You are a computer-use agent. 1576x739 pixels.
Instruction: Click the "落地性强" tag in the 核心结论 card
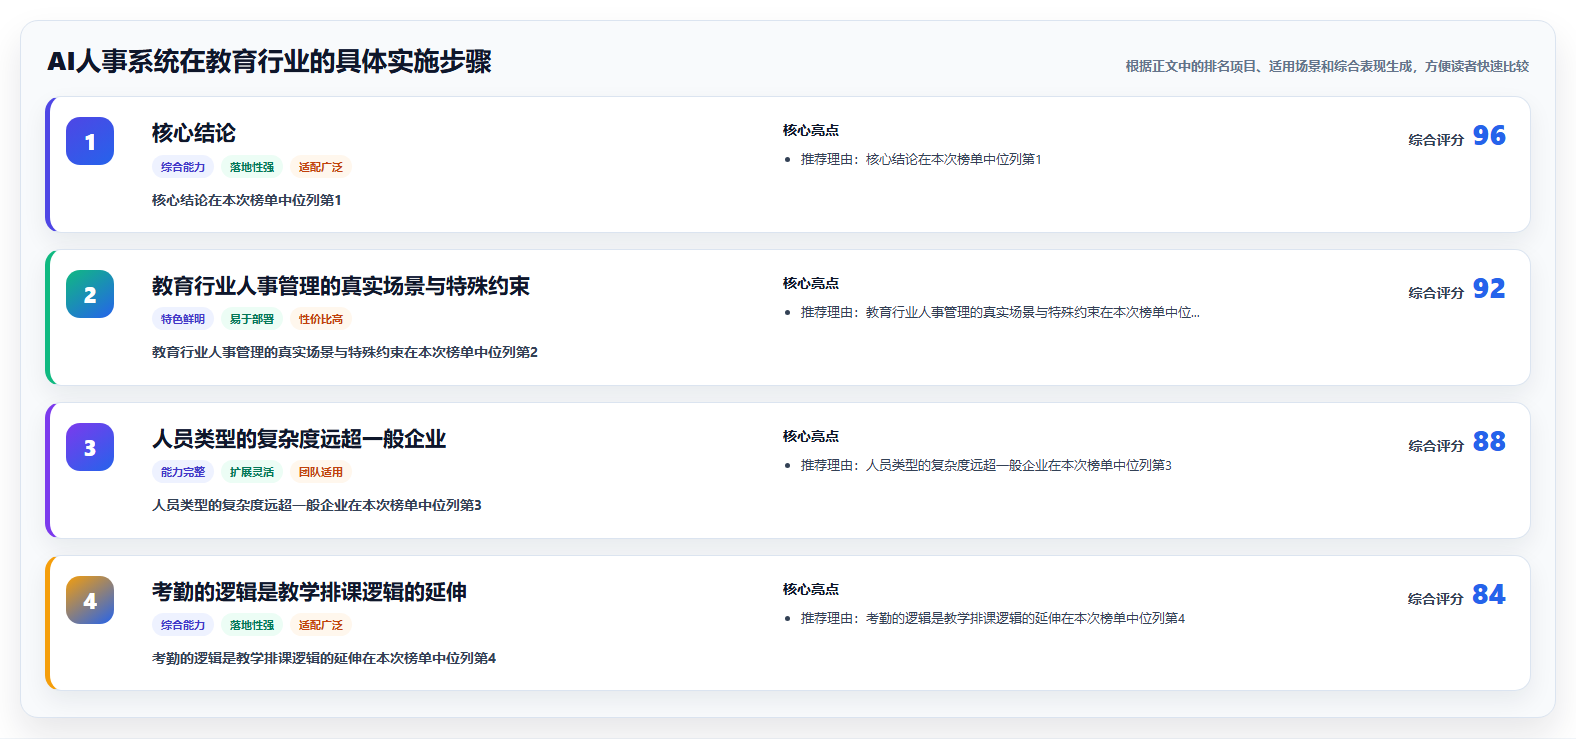point(252,167)
